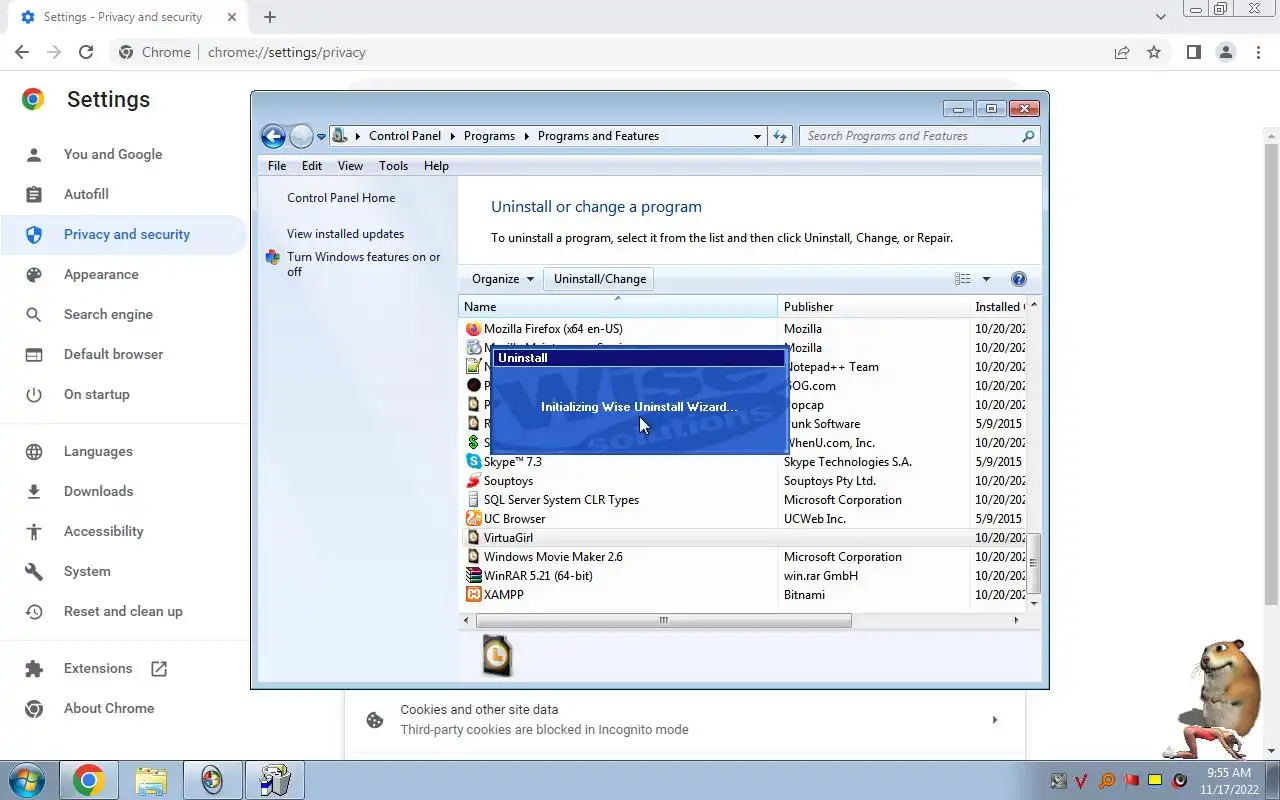1280x800 pixels.
Task: Open the Appearance palette icon
Action: tap(34, 274)
